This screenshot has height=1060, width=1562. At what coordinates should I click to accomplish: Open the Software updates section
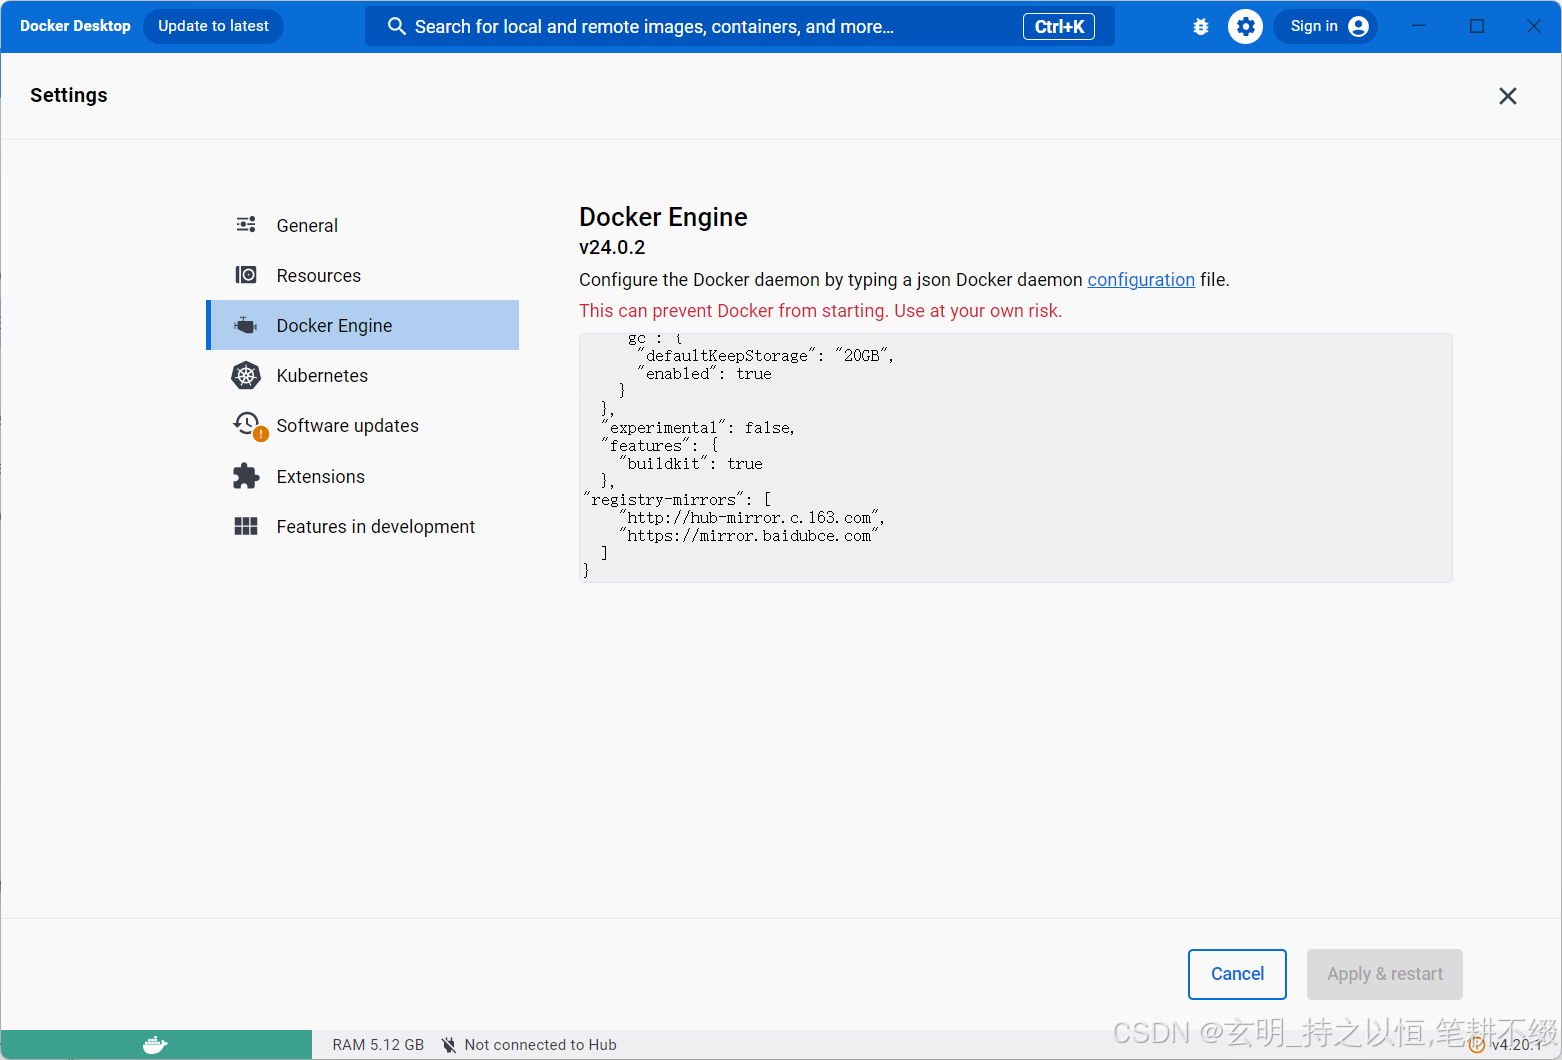347,424
